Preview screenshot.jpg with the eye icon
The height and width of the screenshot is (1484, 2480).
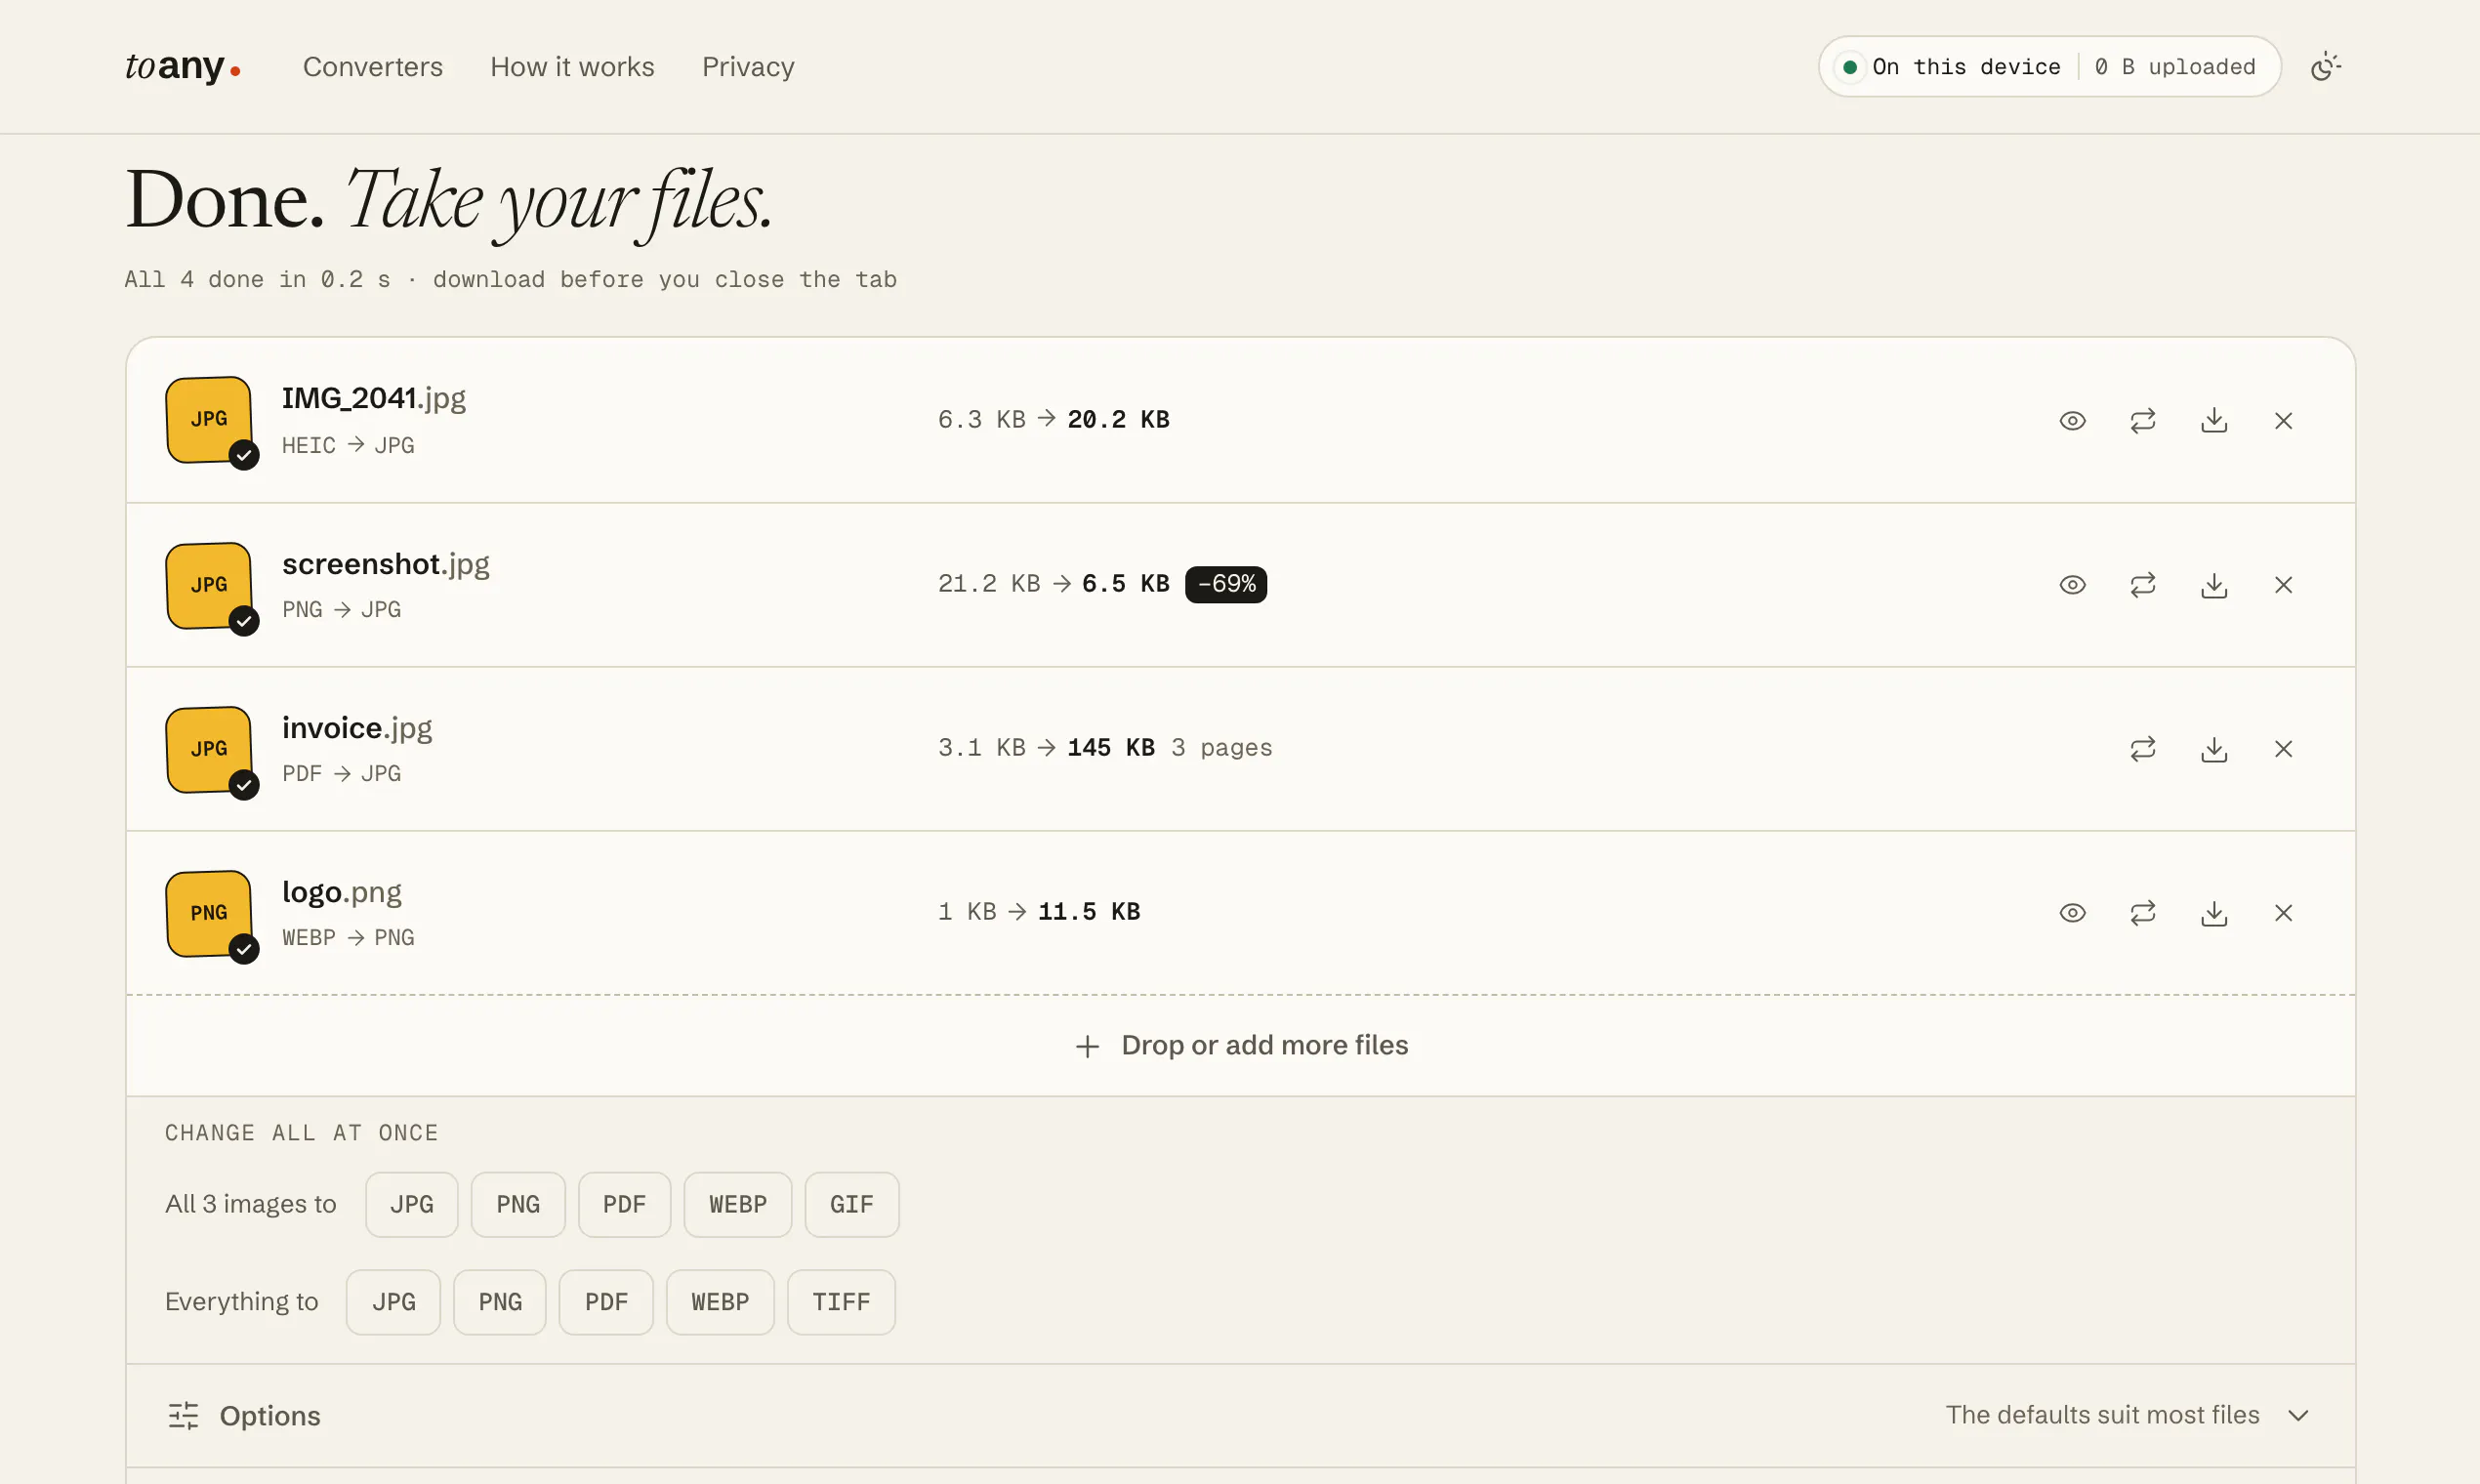pyautogui.click(x=2072, y=585)
